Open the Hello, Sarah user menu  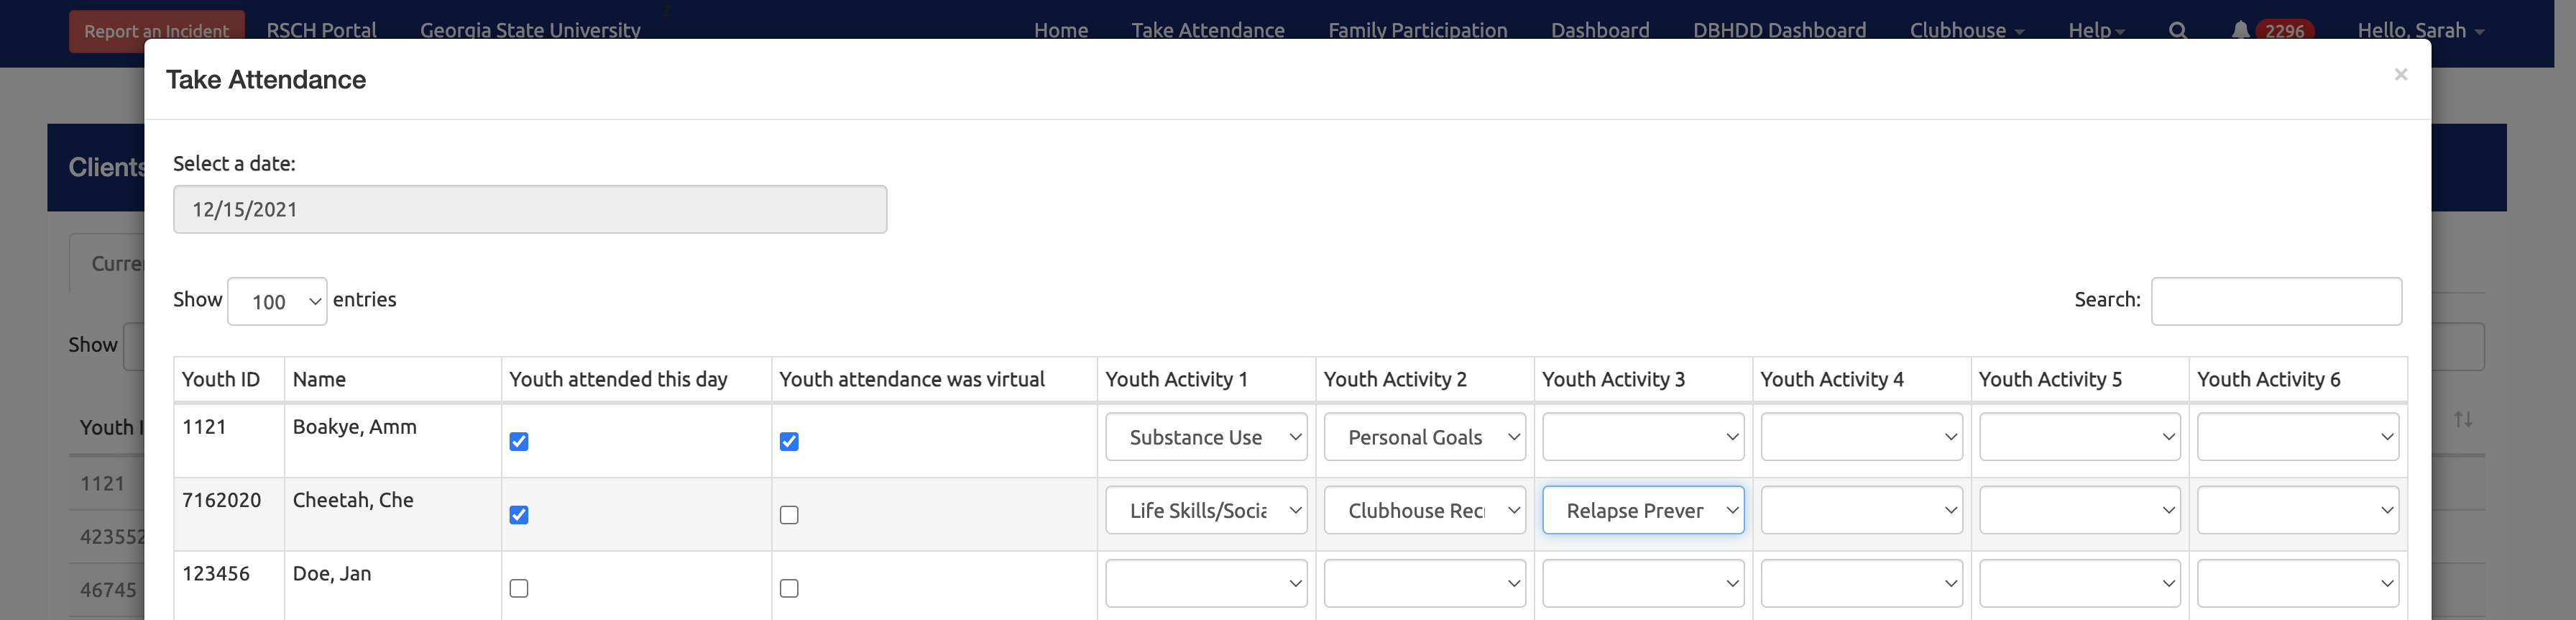tap(2420, 30)
